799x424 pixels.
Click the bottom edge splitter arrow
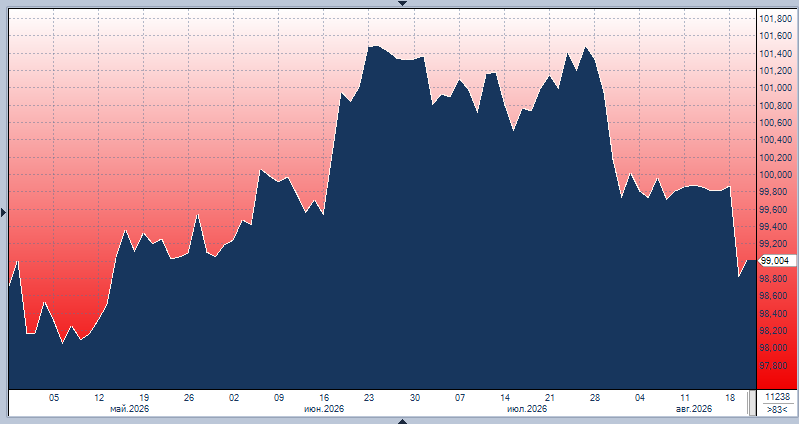tap(402, 421)
